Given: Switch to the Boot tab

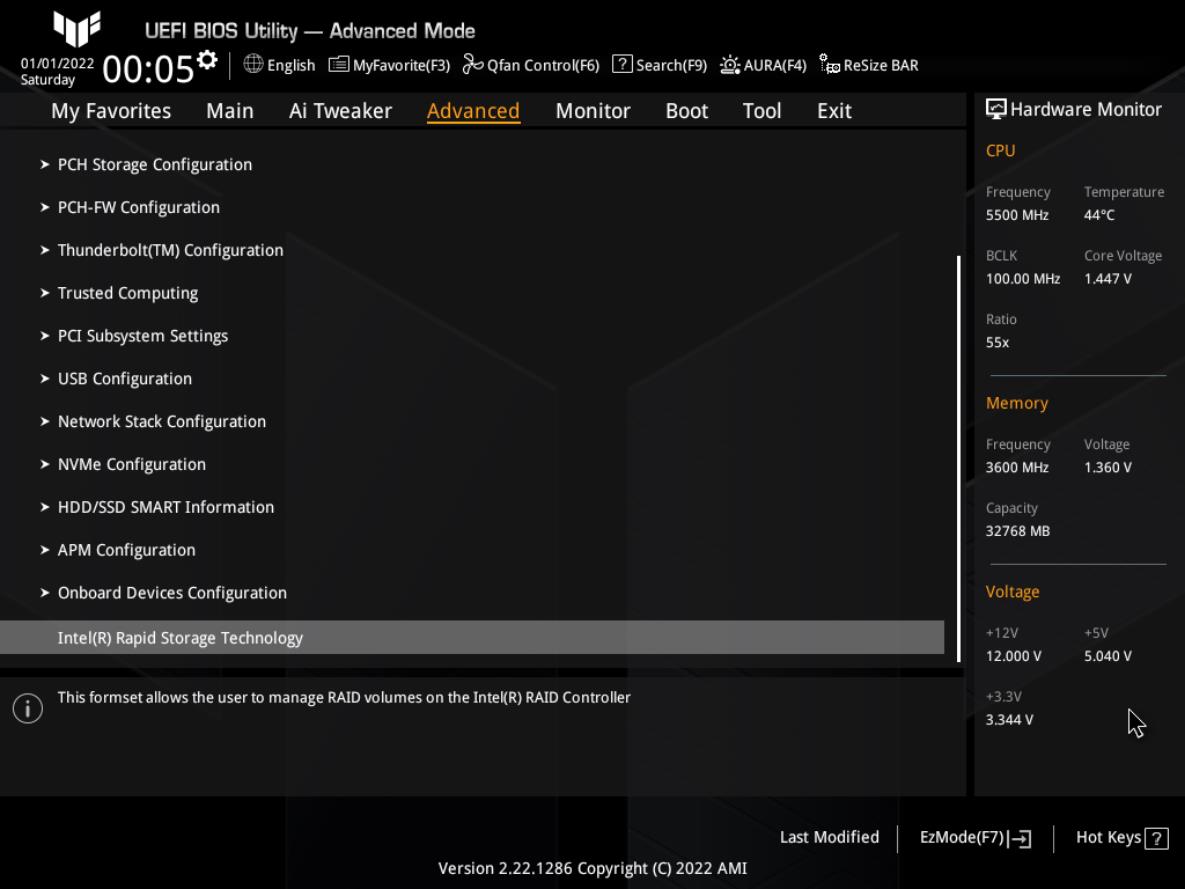Looking at the screenshot, I should [x=686, y=111].
